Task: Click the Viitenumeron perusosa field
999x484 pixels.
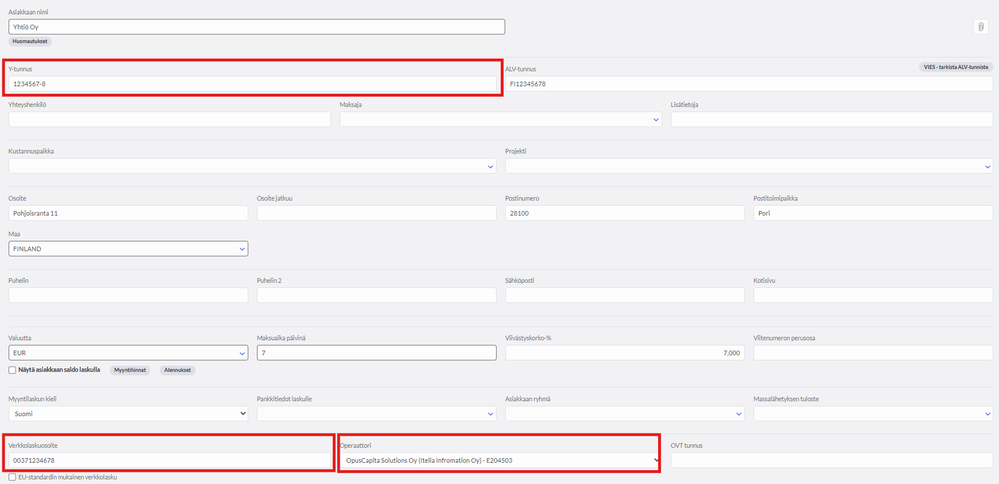Action: click(873, 353)
